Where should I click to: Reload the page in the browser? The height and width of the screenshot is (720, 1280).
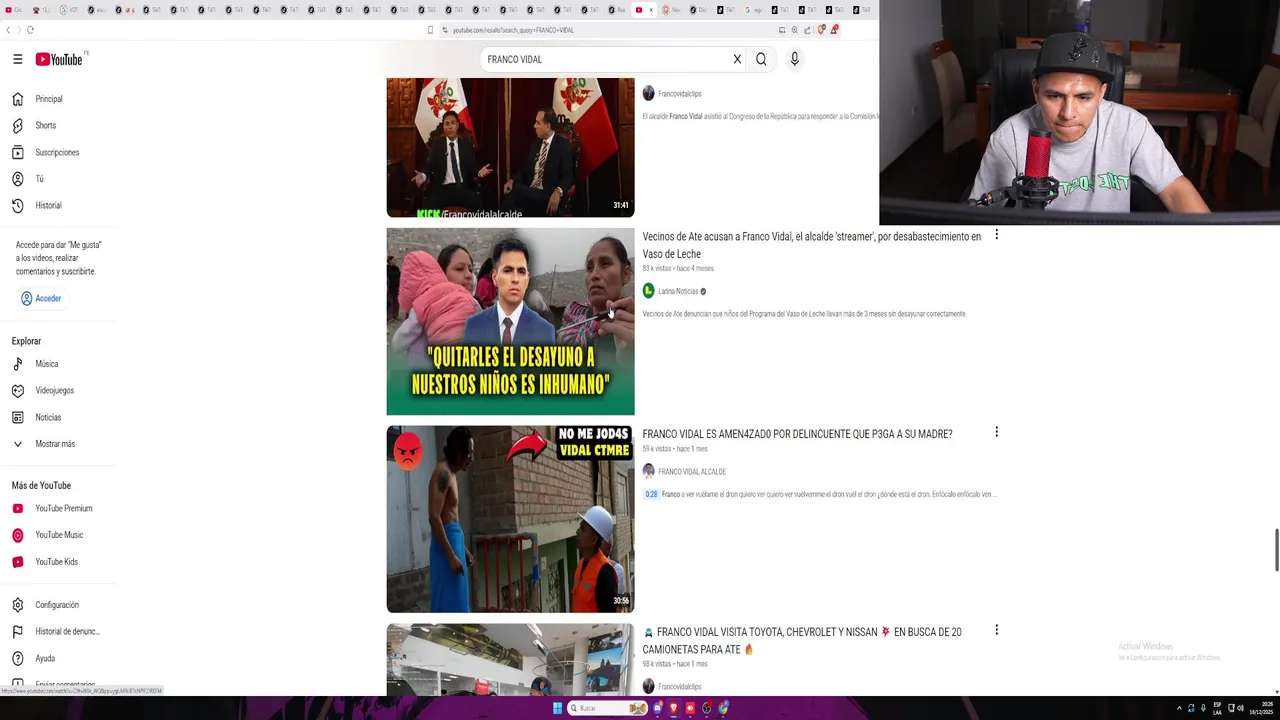click(30, 30)
